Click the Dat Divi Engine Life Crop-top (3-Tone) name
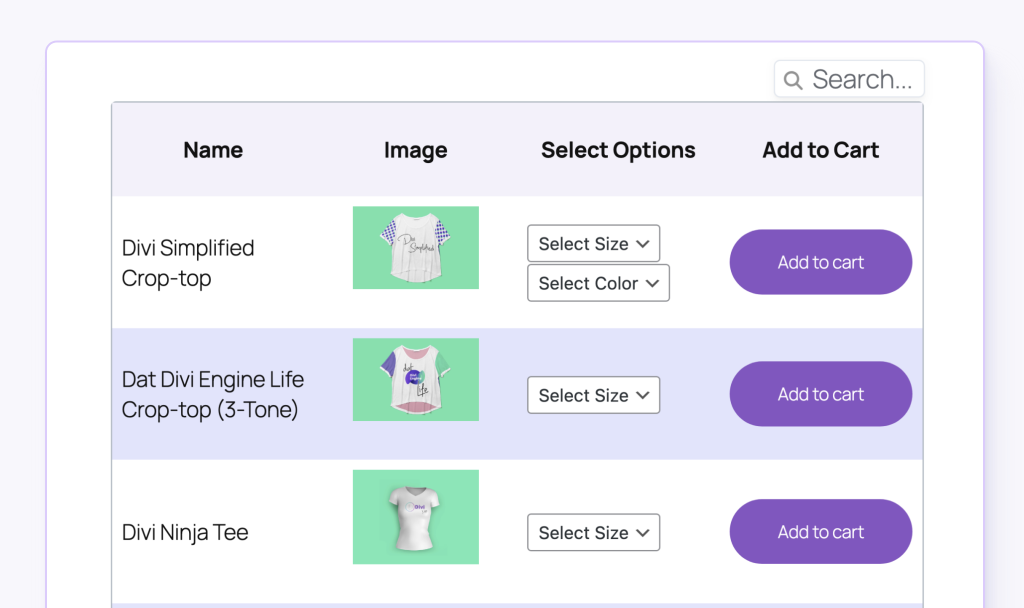 click(x=213, y=394)
